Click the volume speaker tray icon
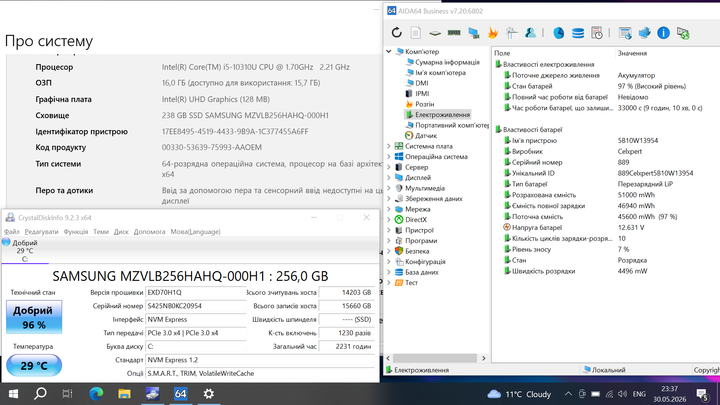The image size is (720, 405). tap(623, 394)
